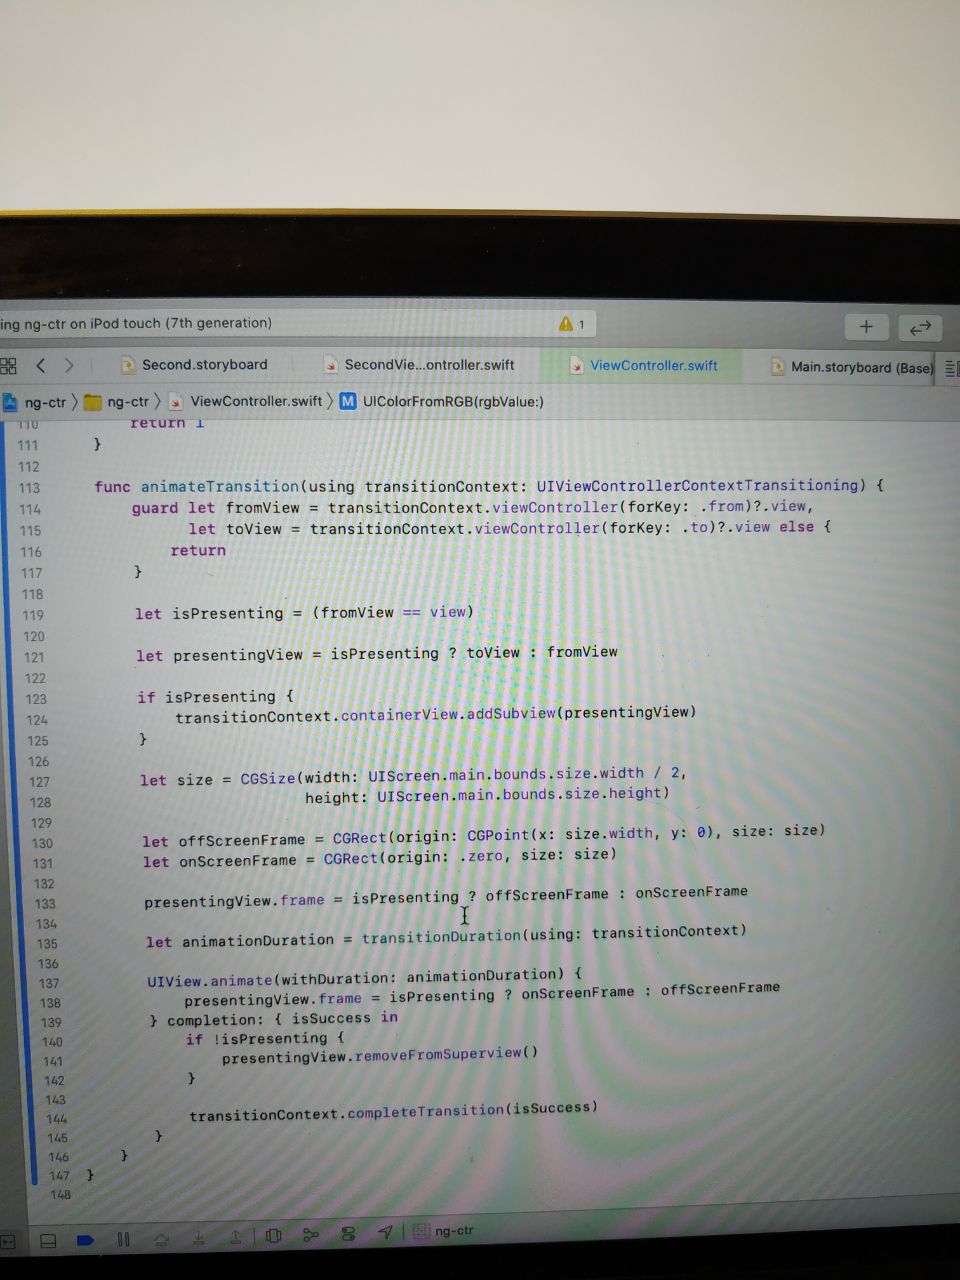Click the 'return' keyword on line 116
Image resolution: width=960 pixels, height=1280 pixels.
click(198, 551)
